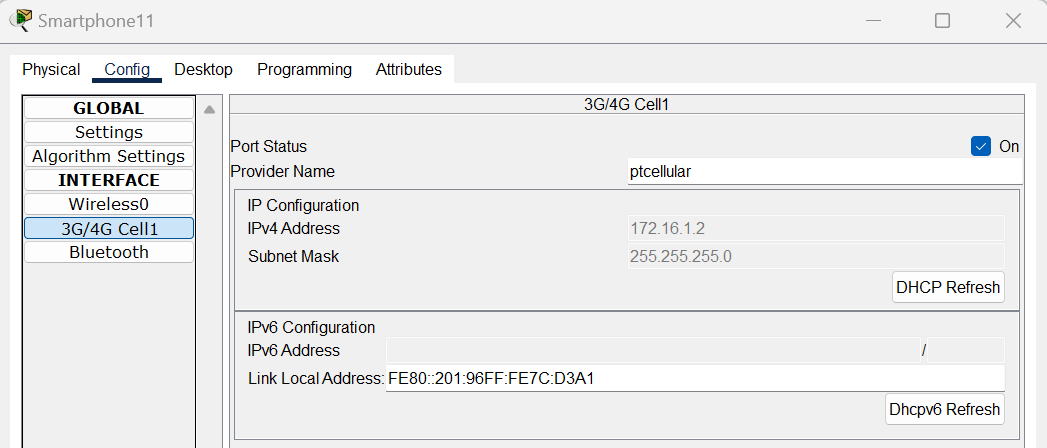Select the 3G/4G Cell1 interface
1047x448 pixels.
(109, 228)
